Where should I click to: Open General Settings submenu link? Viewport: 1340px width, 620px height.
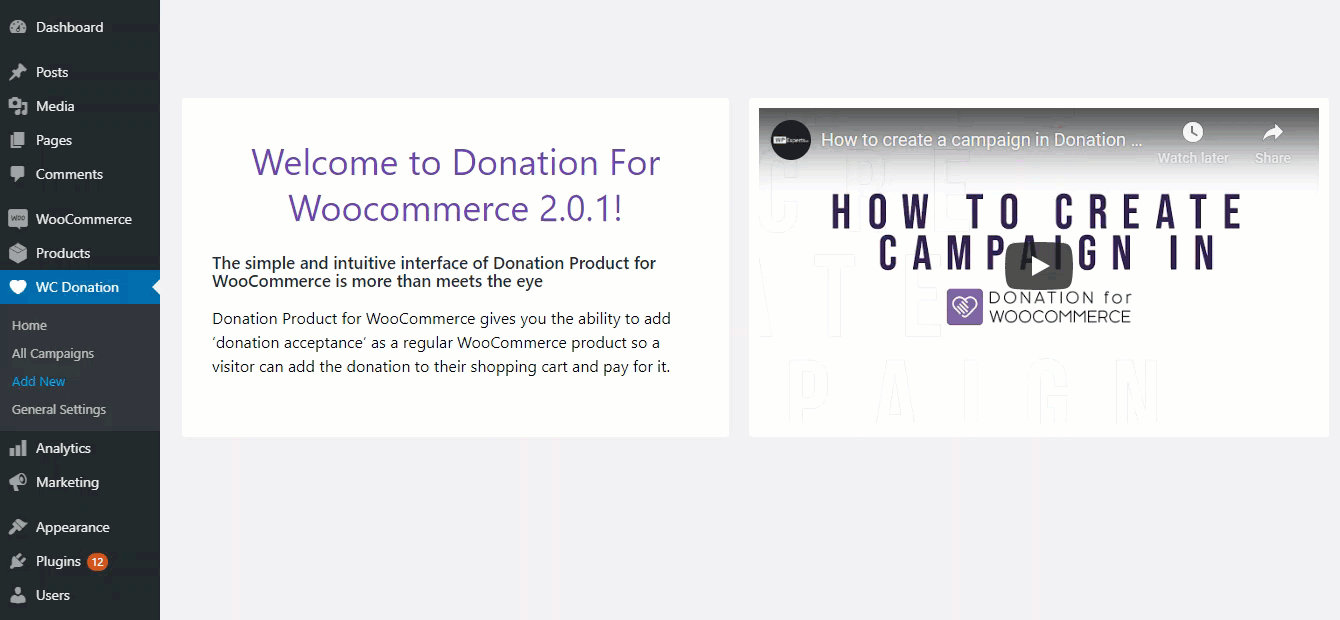59,409
